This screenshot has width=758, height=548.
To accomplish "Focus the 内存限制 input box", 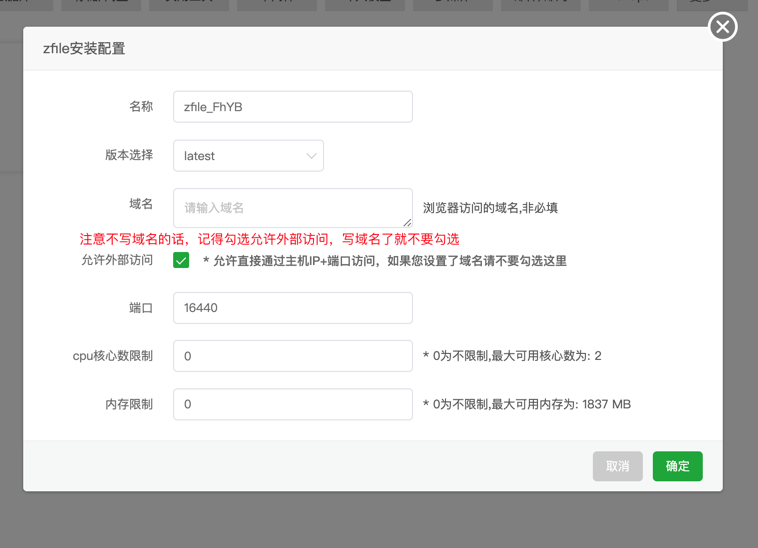I will coord(292,404).
